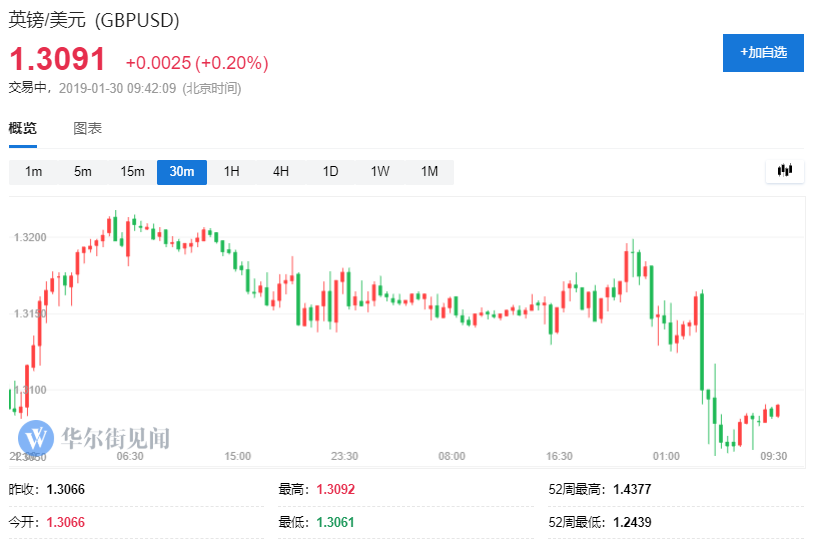Viewport: 817px width, 554px height.
Task: Choose the 15m timeframe
Action: click(132, 171)
